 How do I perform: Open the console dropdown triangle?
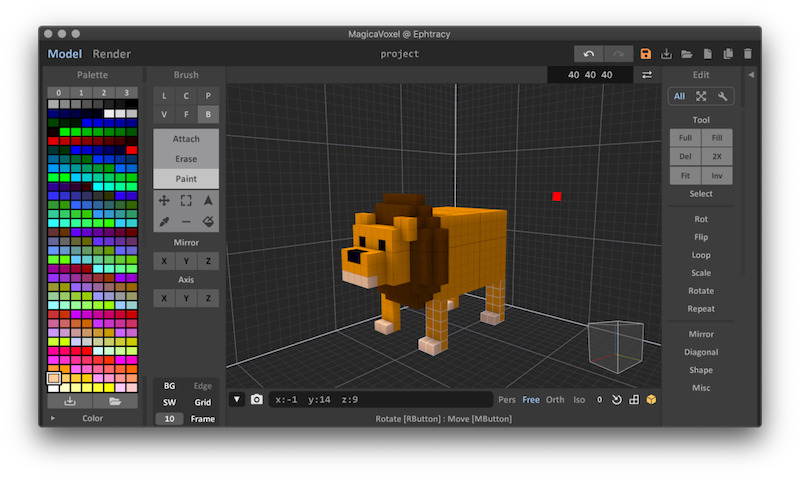coord(237,399)
